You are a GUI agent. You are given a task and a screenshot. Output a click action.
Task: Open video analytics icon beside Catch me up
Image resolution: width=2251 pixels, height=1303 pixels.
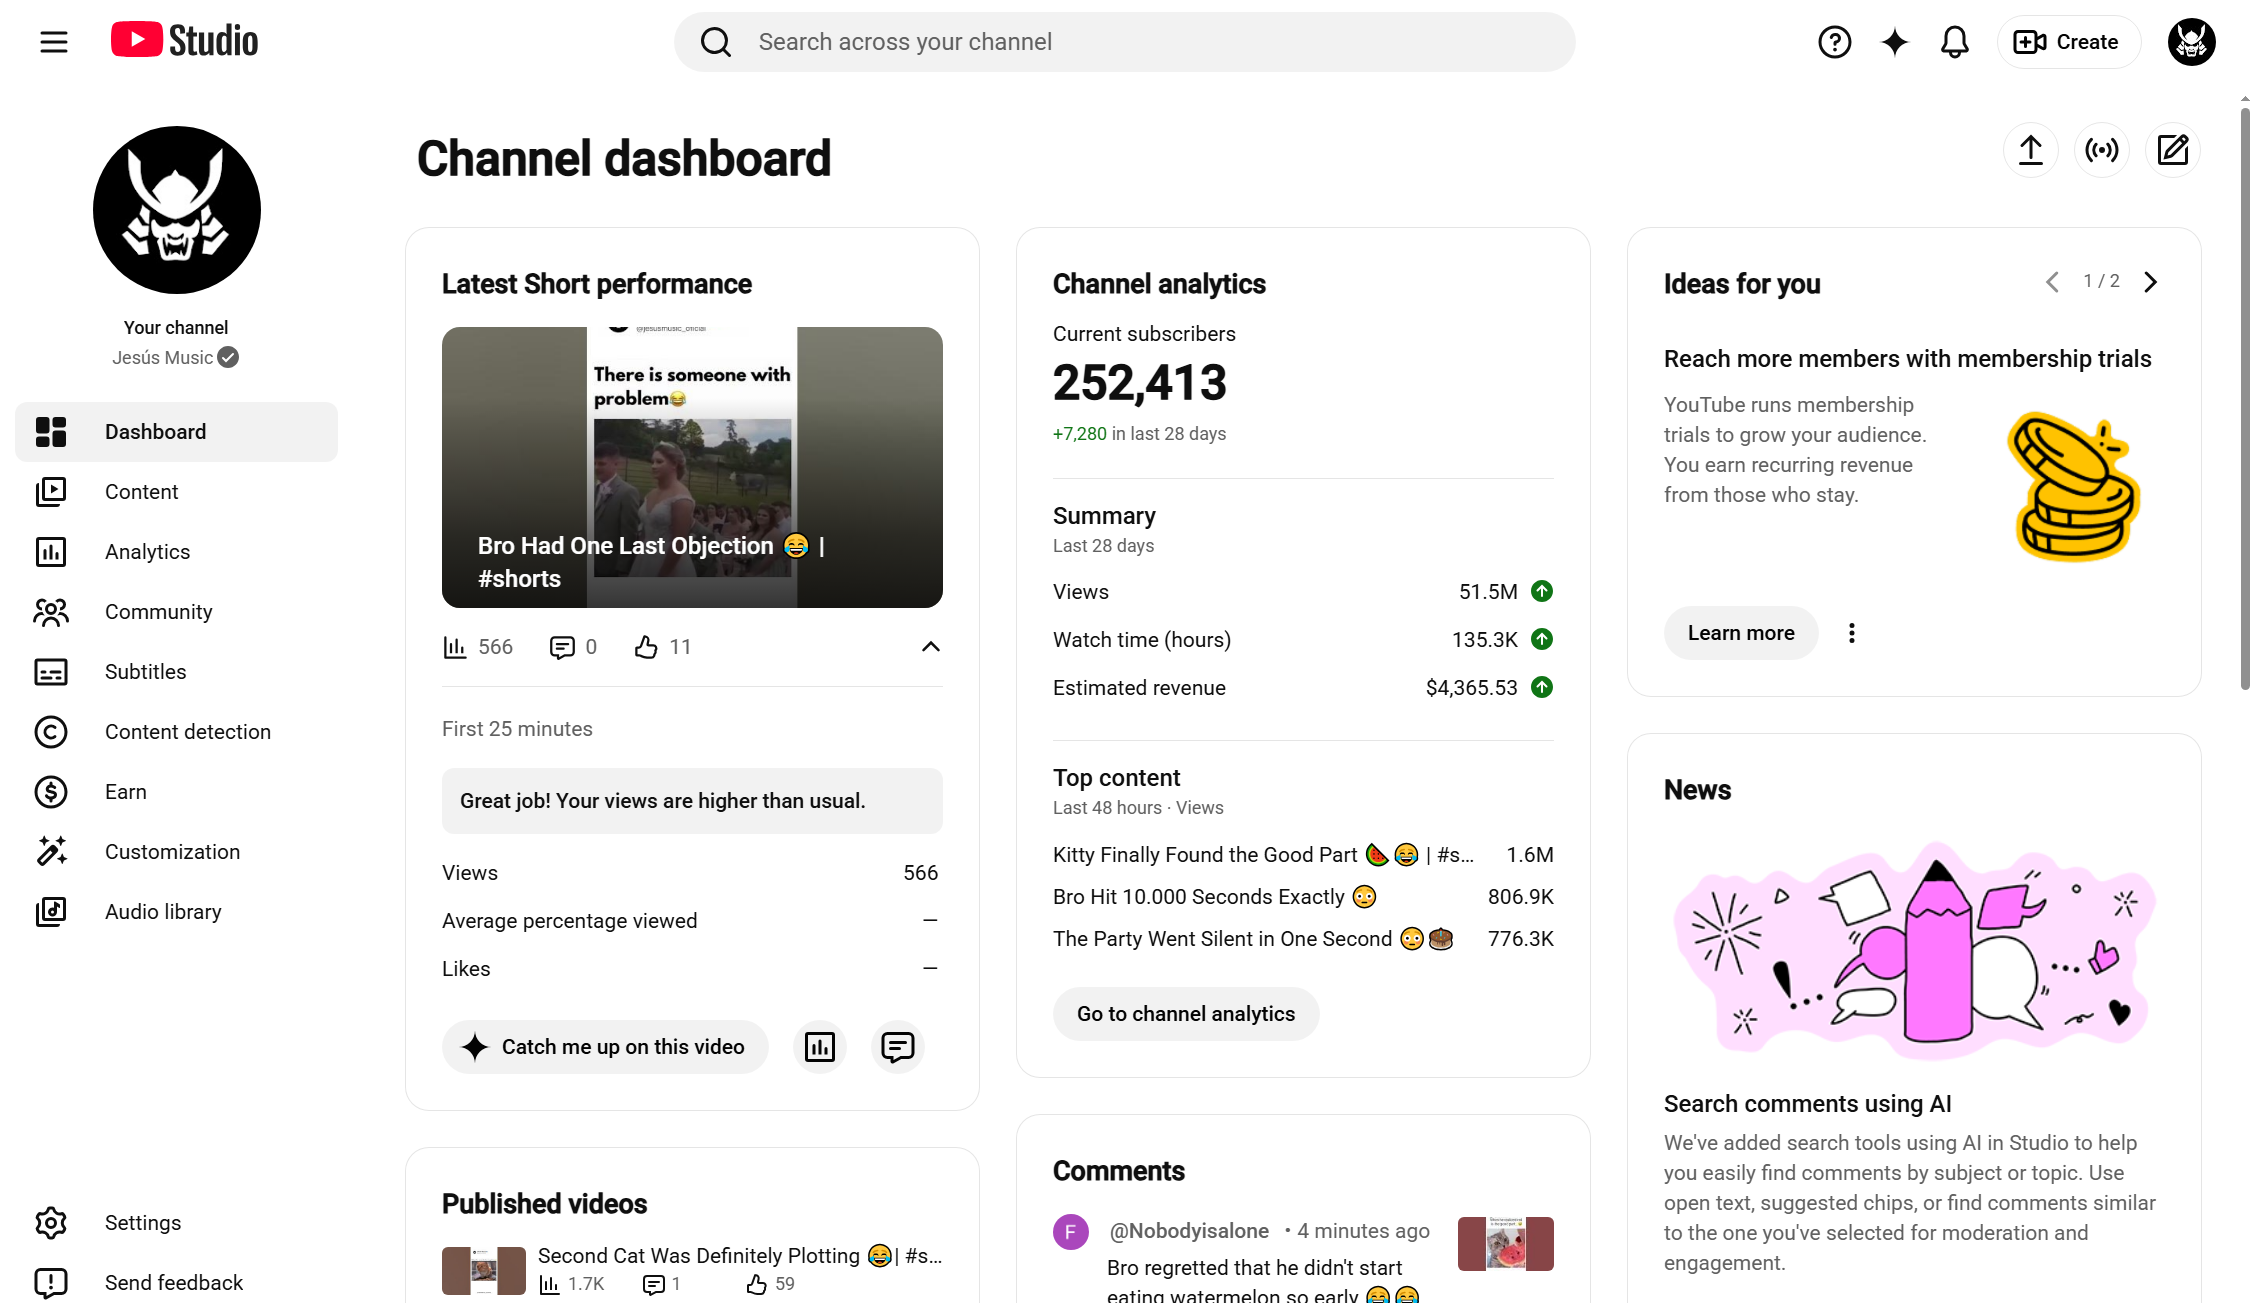(820, 1047)
